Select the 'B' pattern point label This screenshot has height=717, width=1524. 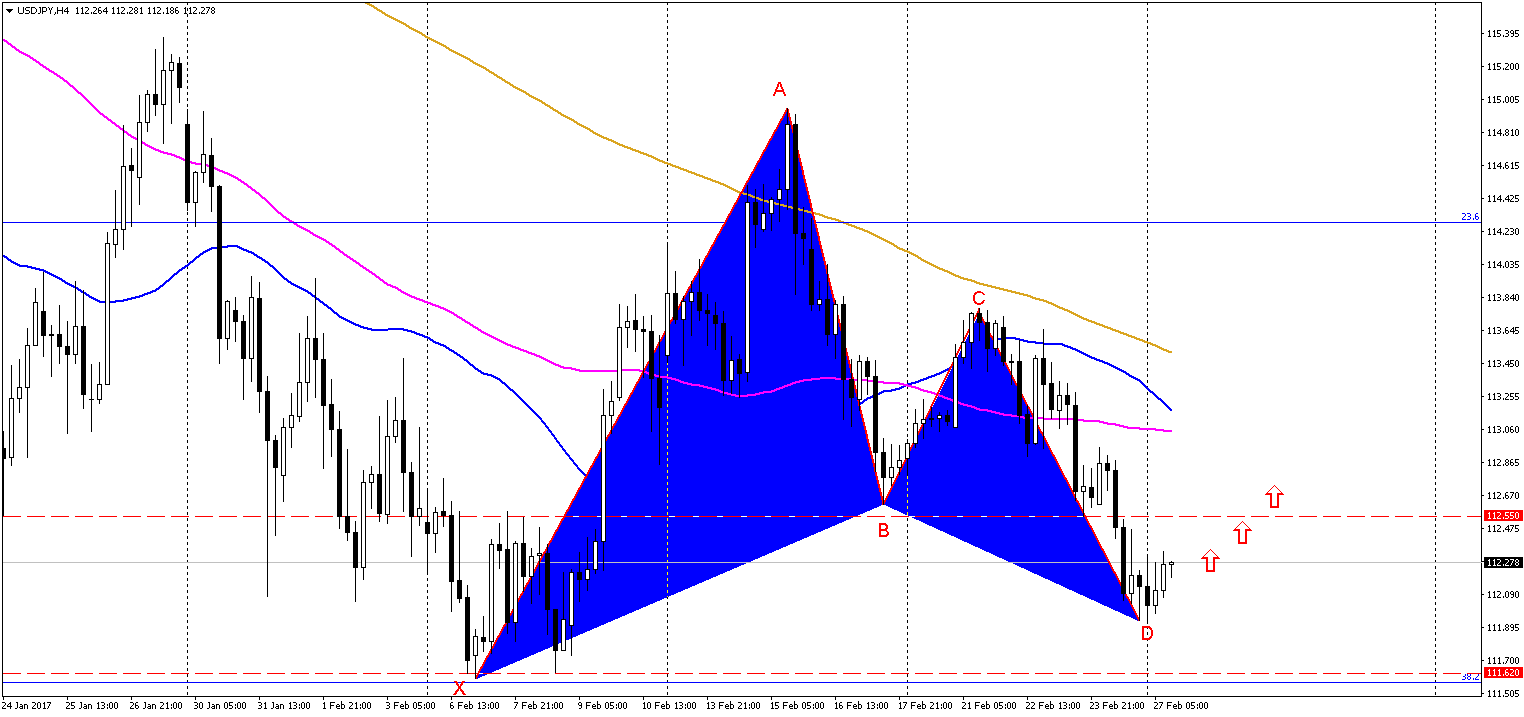click(x=881, y=531)
